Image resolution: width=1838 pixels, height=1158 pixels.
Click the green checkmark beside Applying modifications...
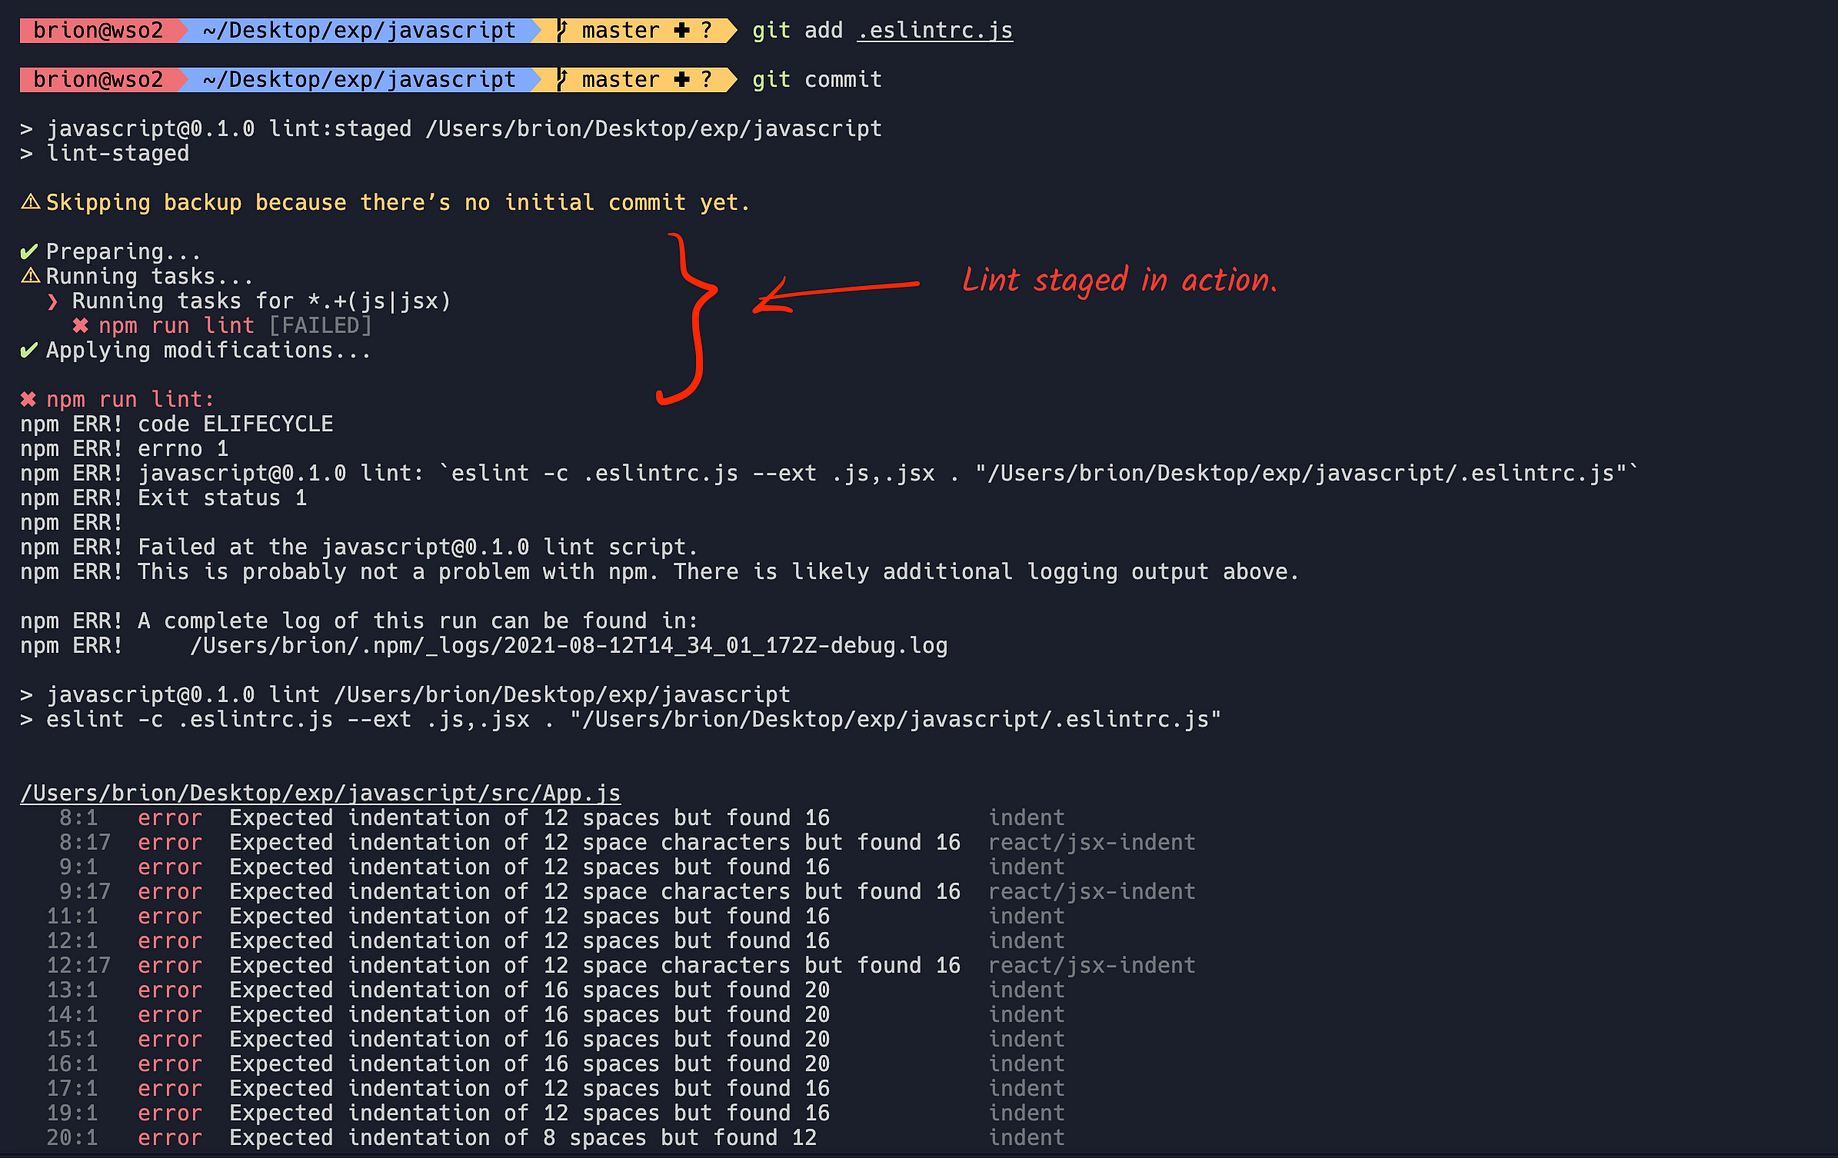pyautogui.click(x=28, y=350)
